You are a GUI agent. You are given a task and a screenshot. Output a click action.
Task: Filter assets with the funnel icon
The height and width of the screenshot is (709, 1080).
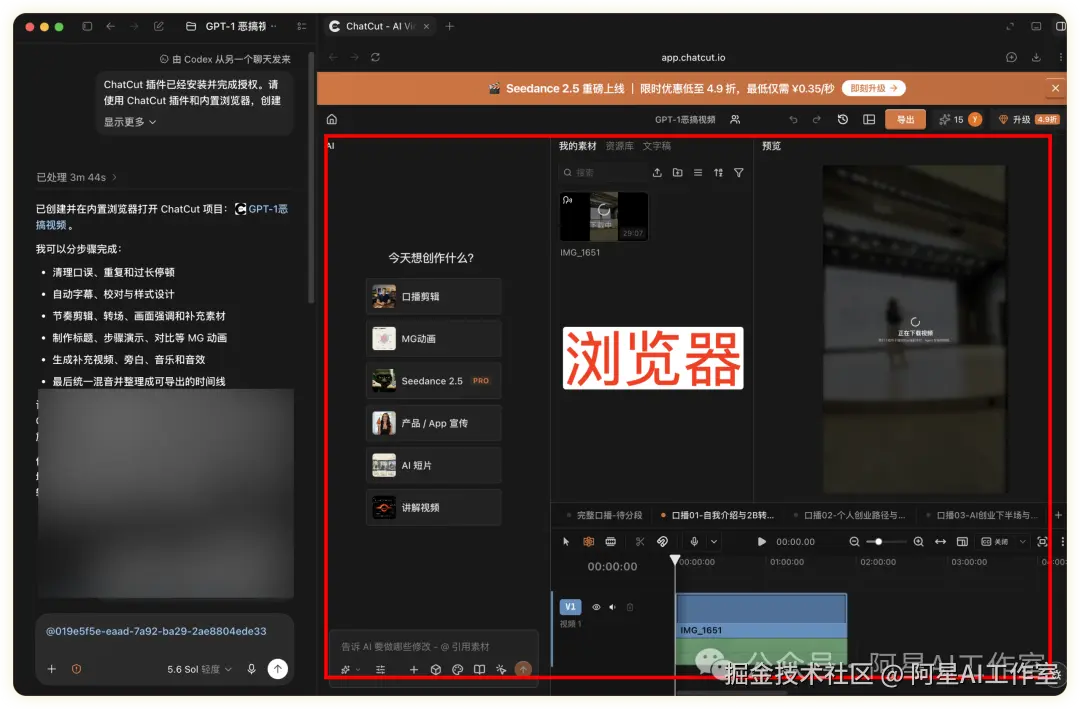[738, 173]
